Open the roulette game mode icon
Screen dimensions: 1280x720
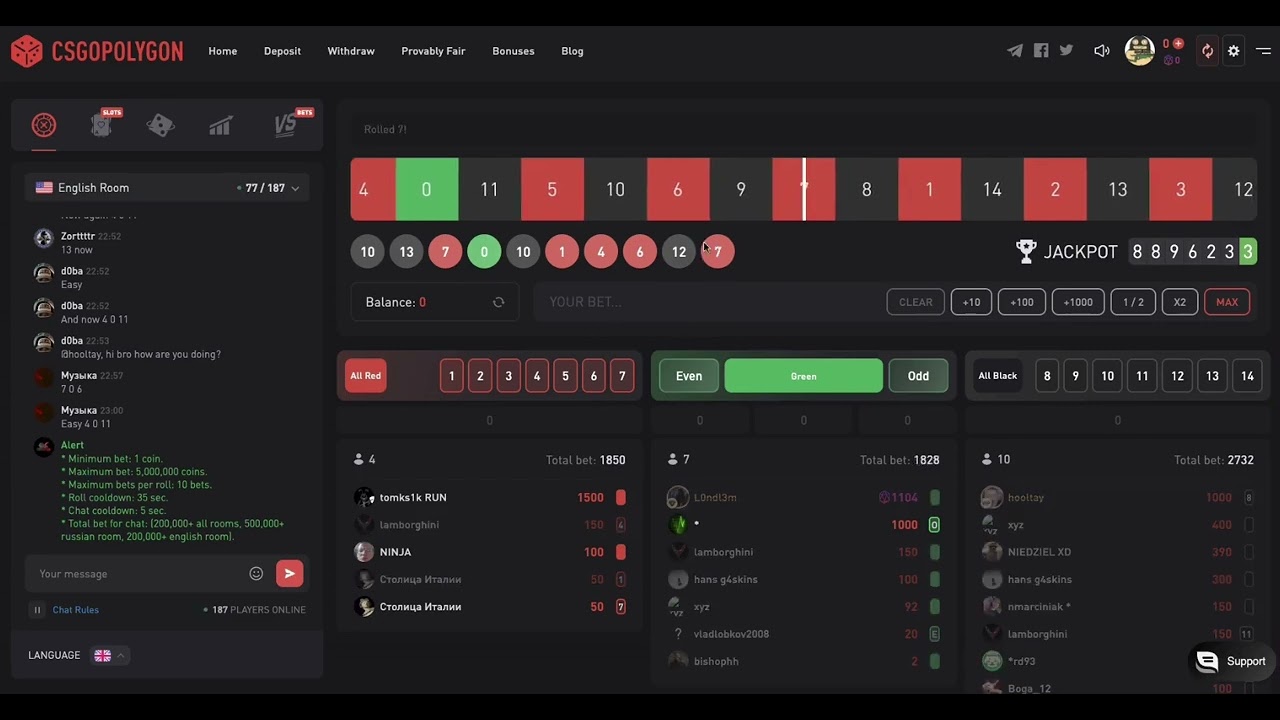[43, 125]
